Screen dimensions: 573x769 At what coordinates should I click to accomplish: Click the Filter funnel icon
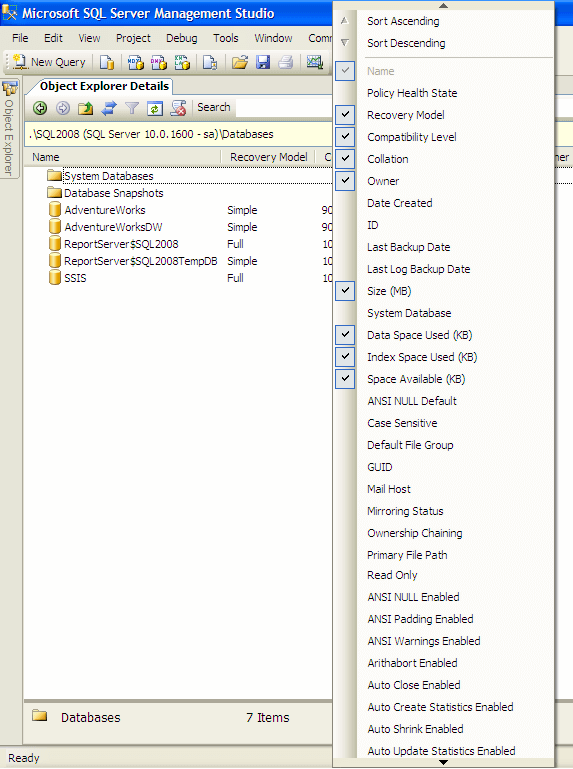point(131,108)
